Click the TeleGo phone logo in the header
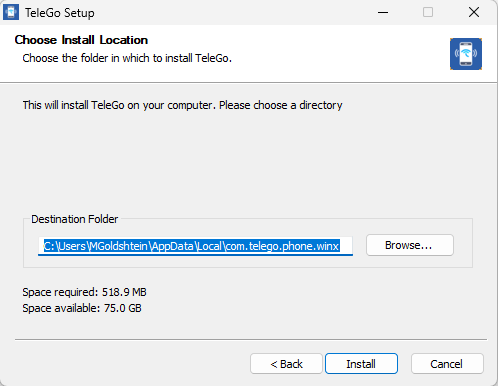498x386 pixels. tap(466, 54)
